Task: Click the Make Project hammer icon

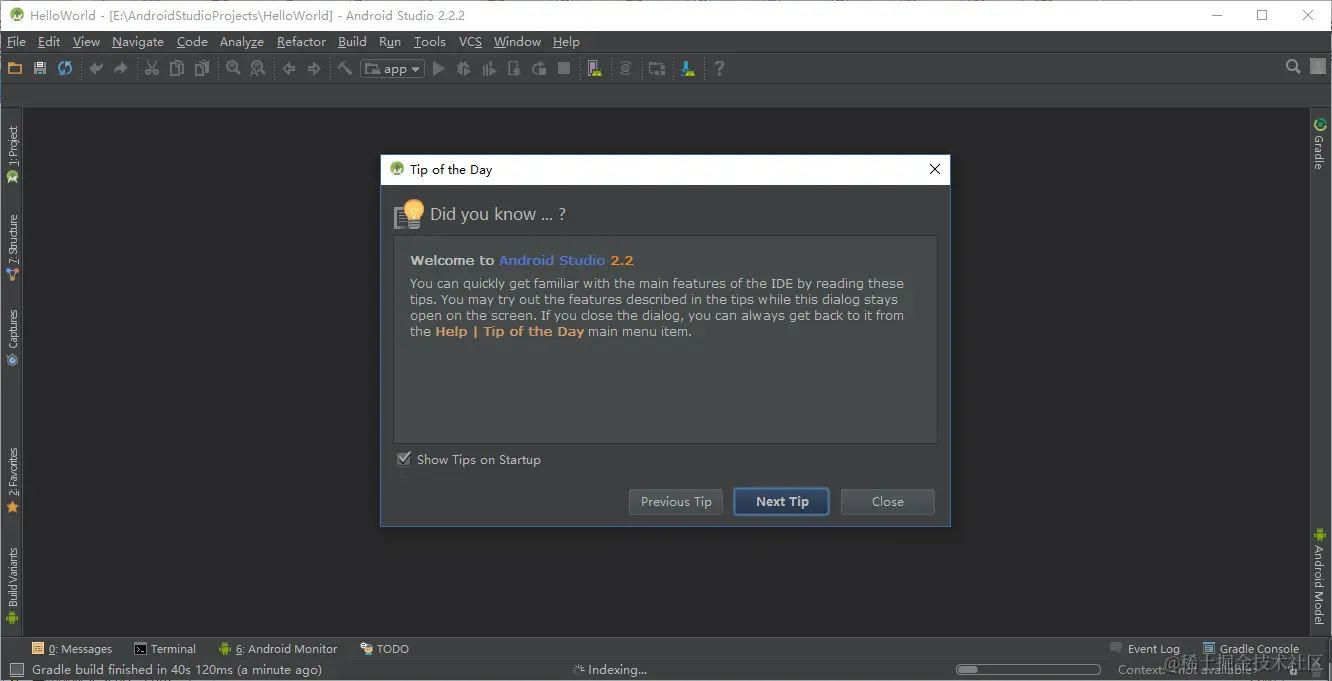Action: (x=345, y=68)
